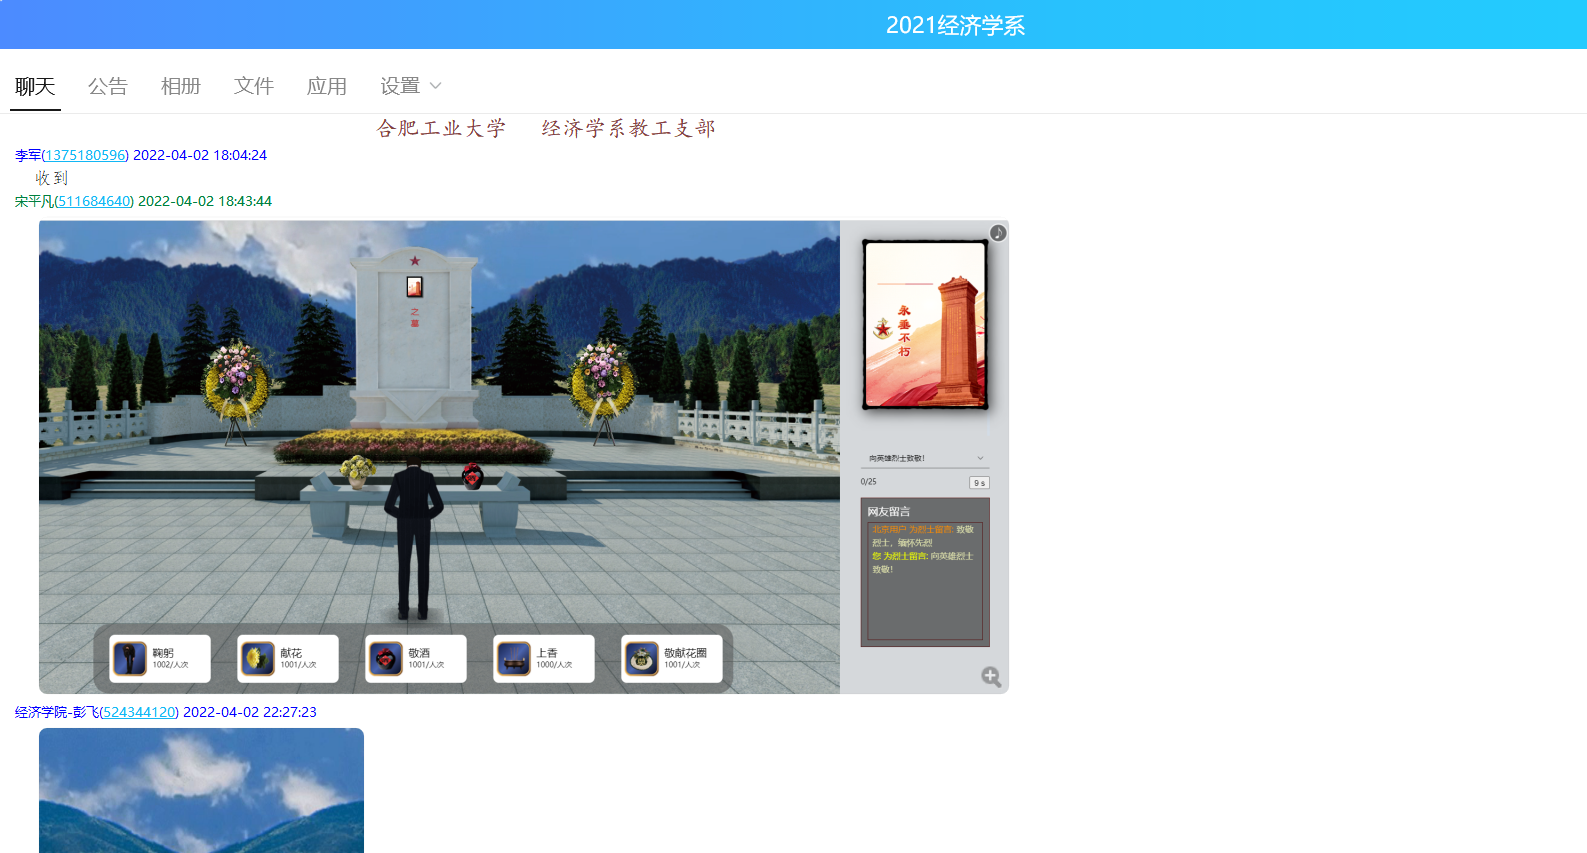This screenshot has height=853, width=1587.
Task: Expand the 设置 settings dropdown arrow
Action: (x=436, y=86)
